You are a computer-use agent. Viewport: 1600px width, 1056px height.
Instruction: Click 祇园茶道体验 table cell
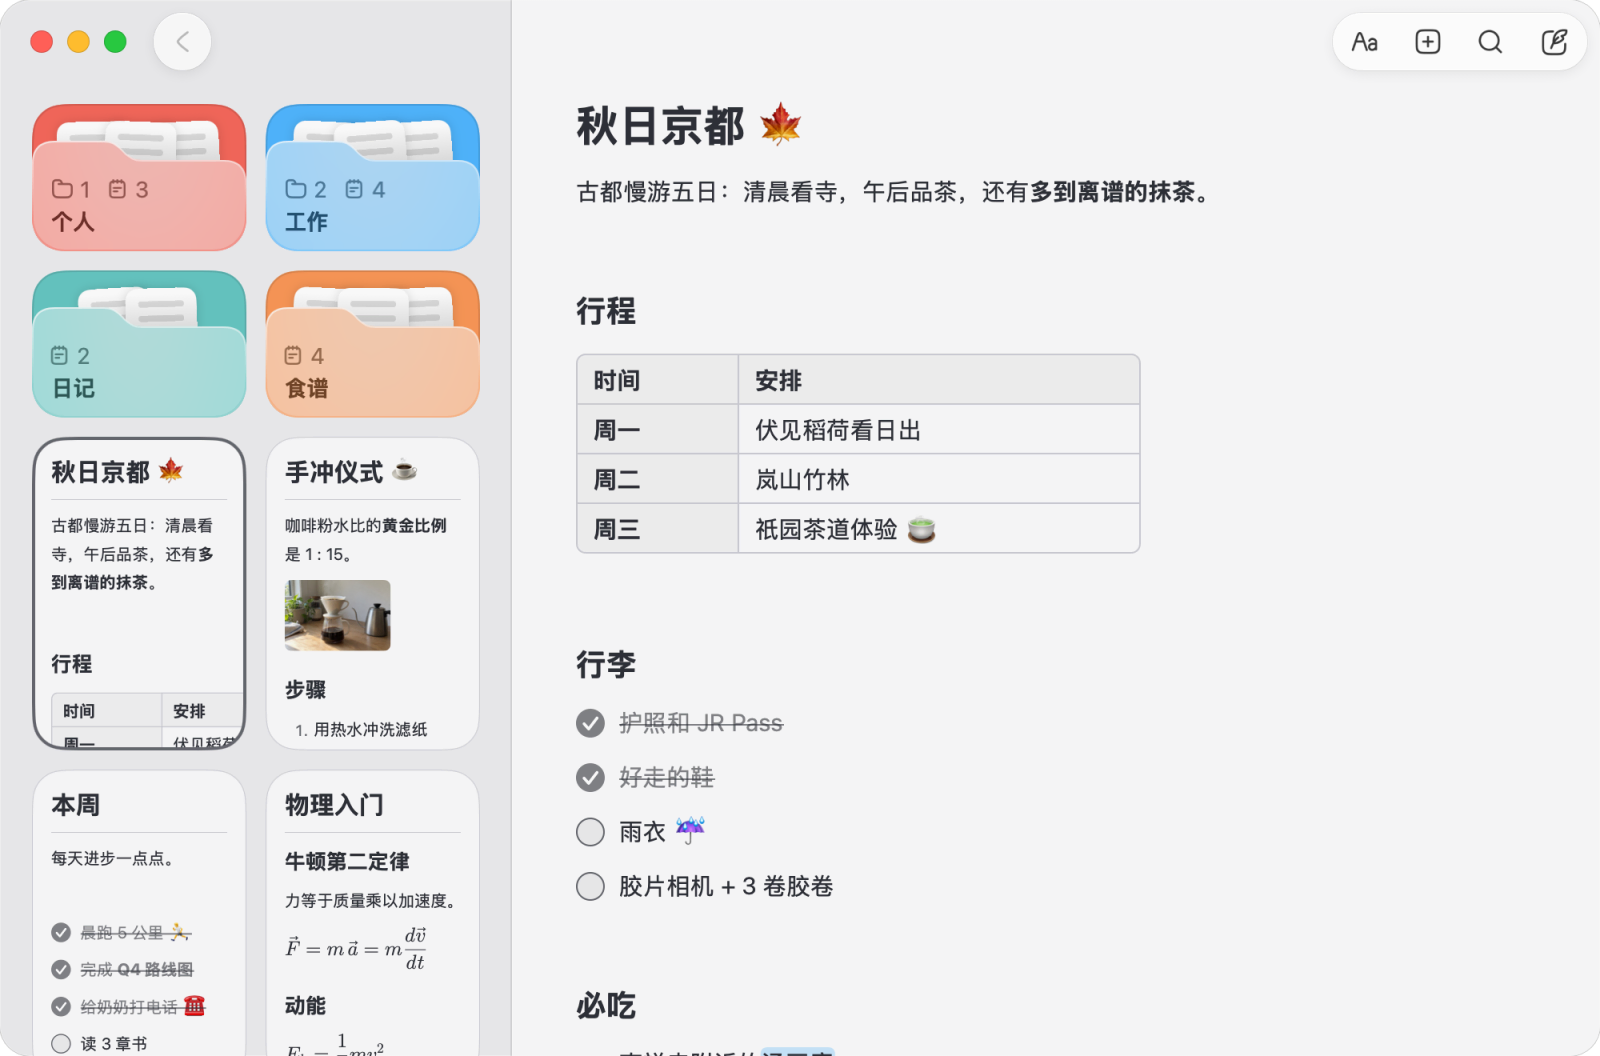[x=939, y=529]
